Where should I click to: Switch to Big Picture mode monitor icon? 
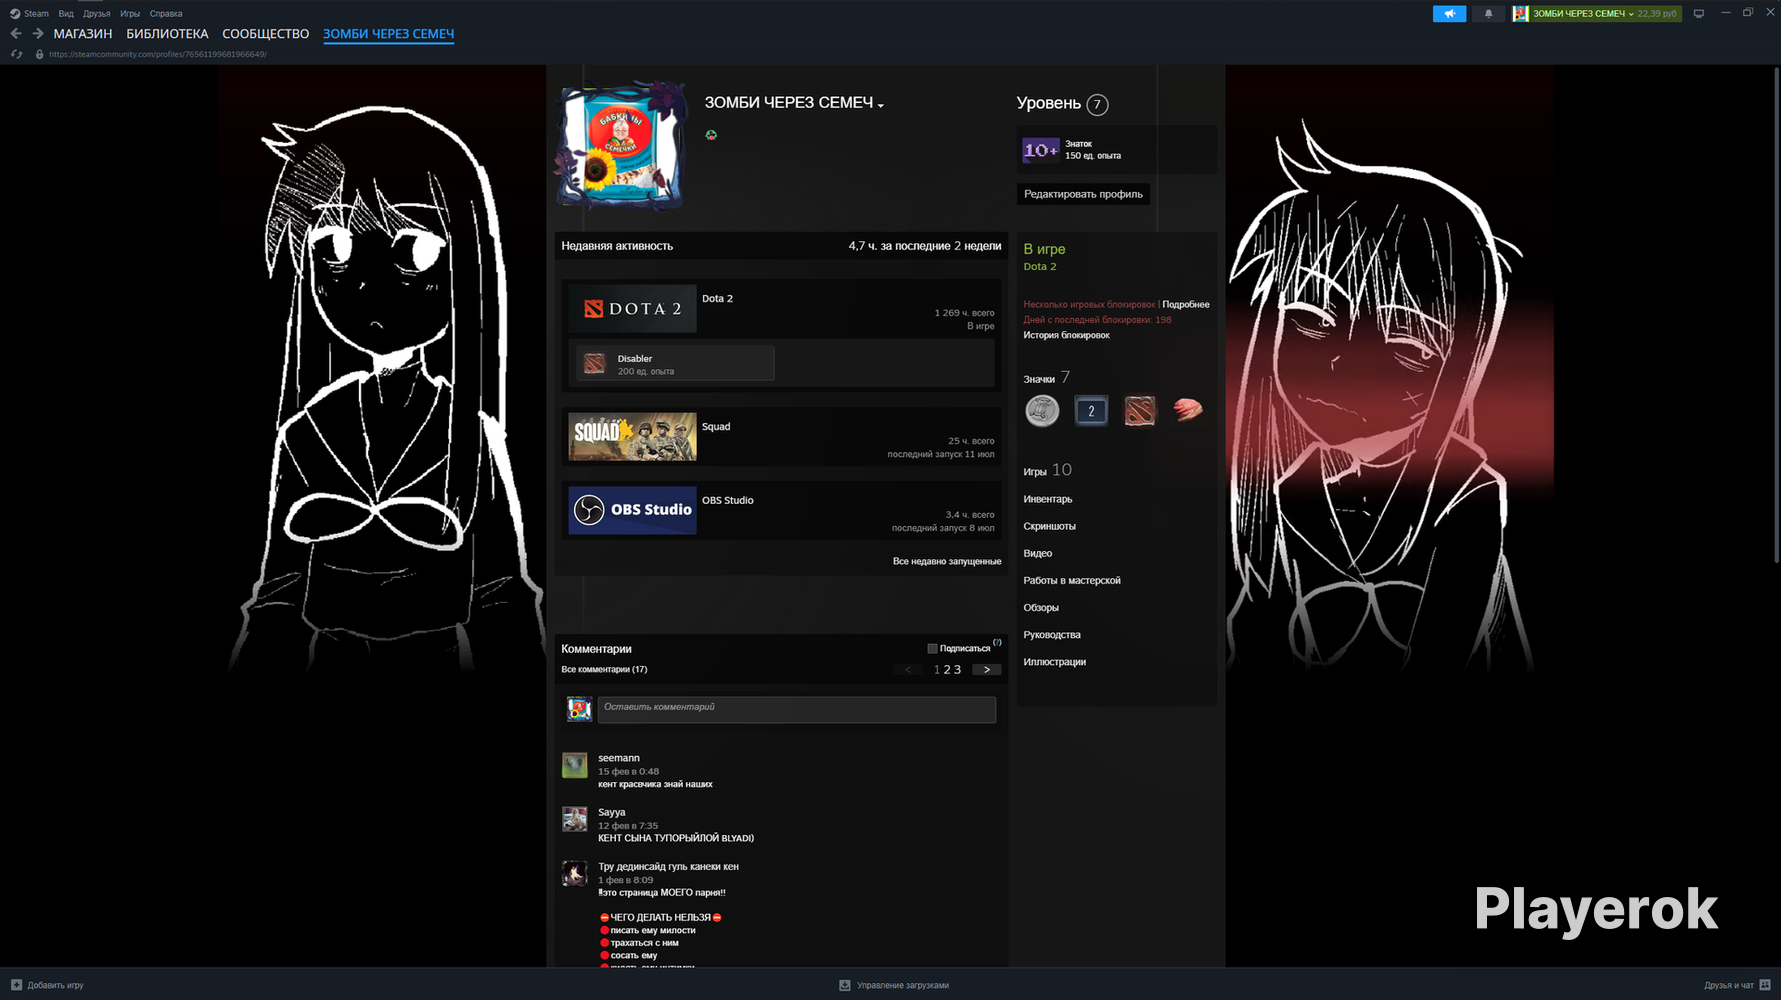1698,14
